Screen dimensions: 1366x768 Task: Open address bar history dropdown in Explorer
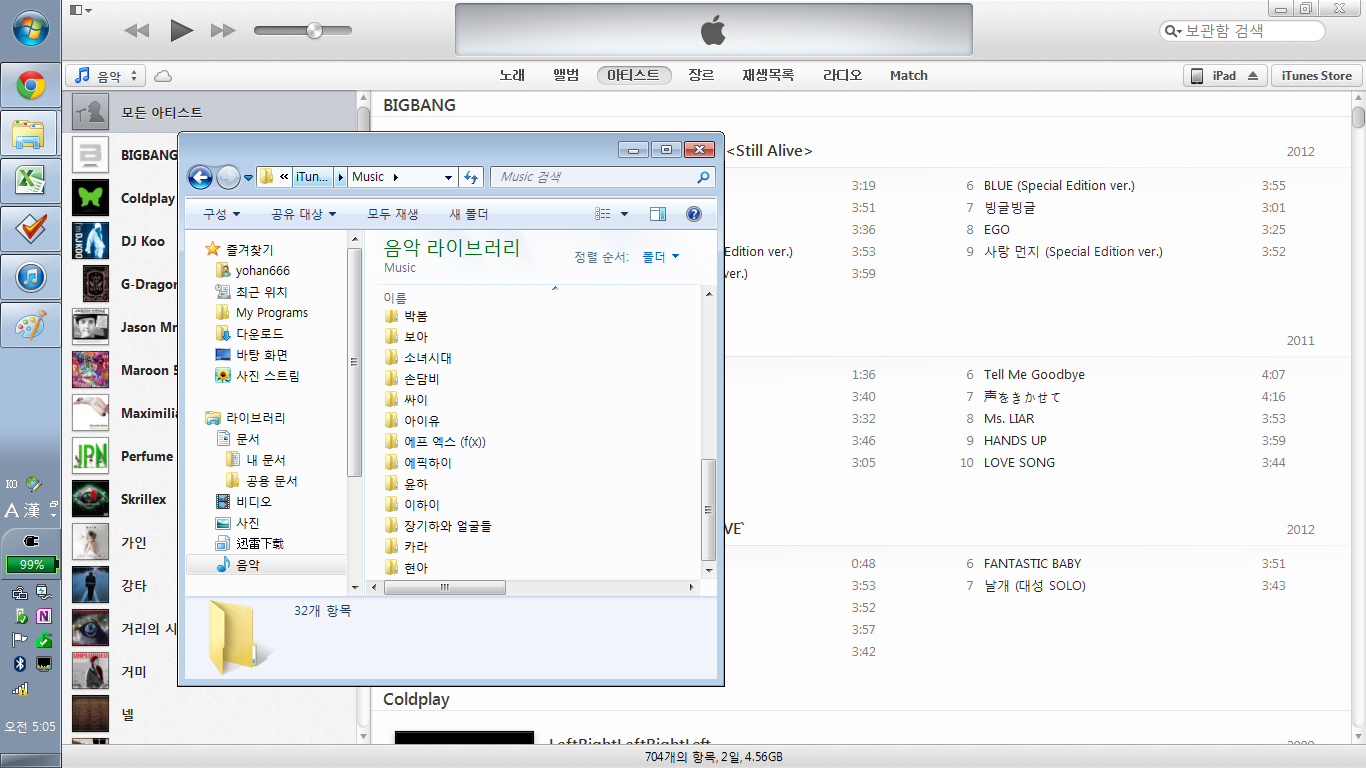pyautogui.click(x=449, y=177)
